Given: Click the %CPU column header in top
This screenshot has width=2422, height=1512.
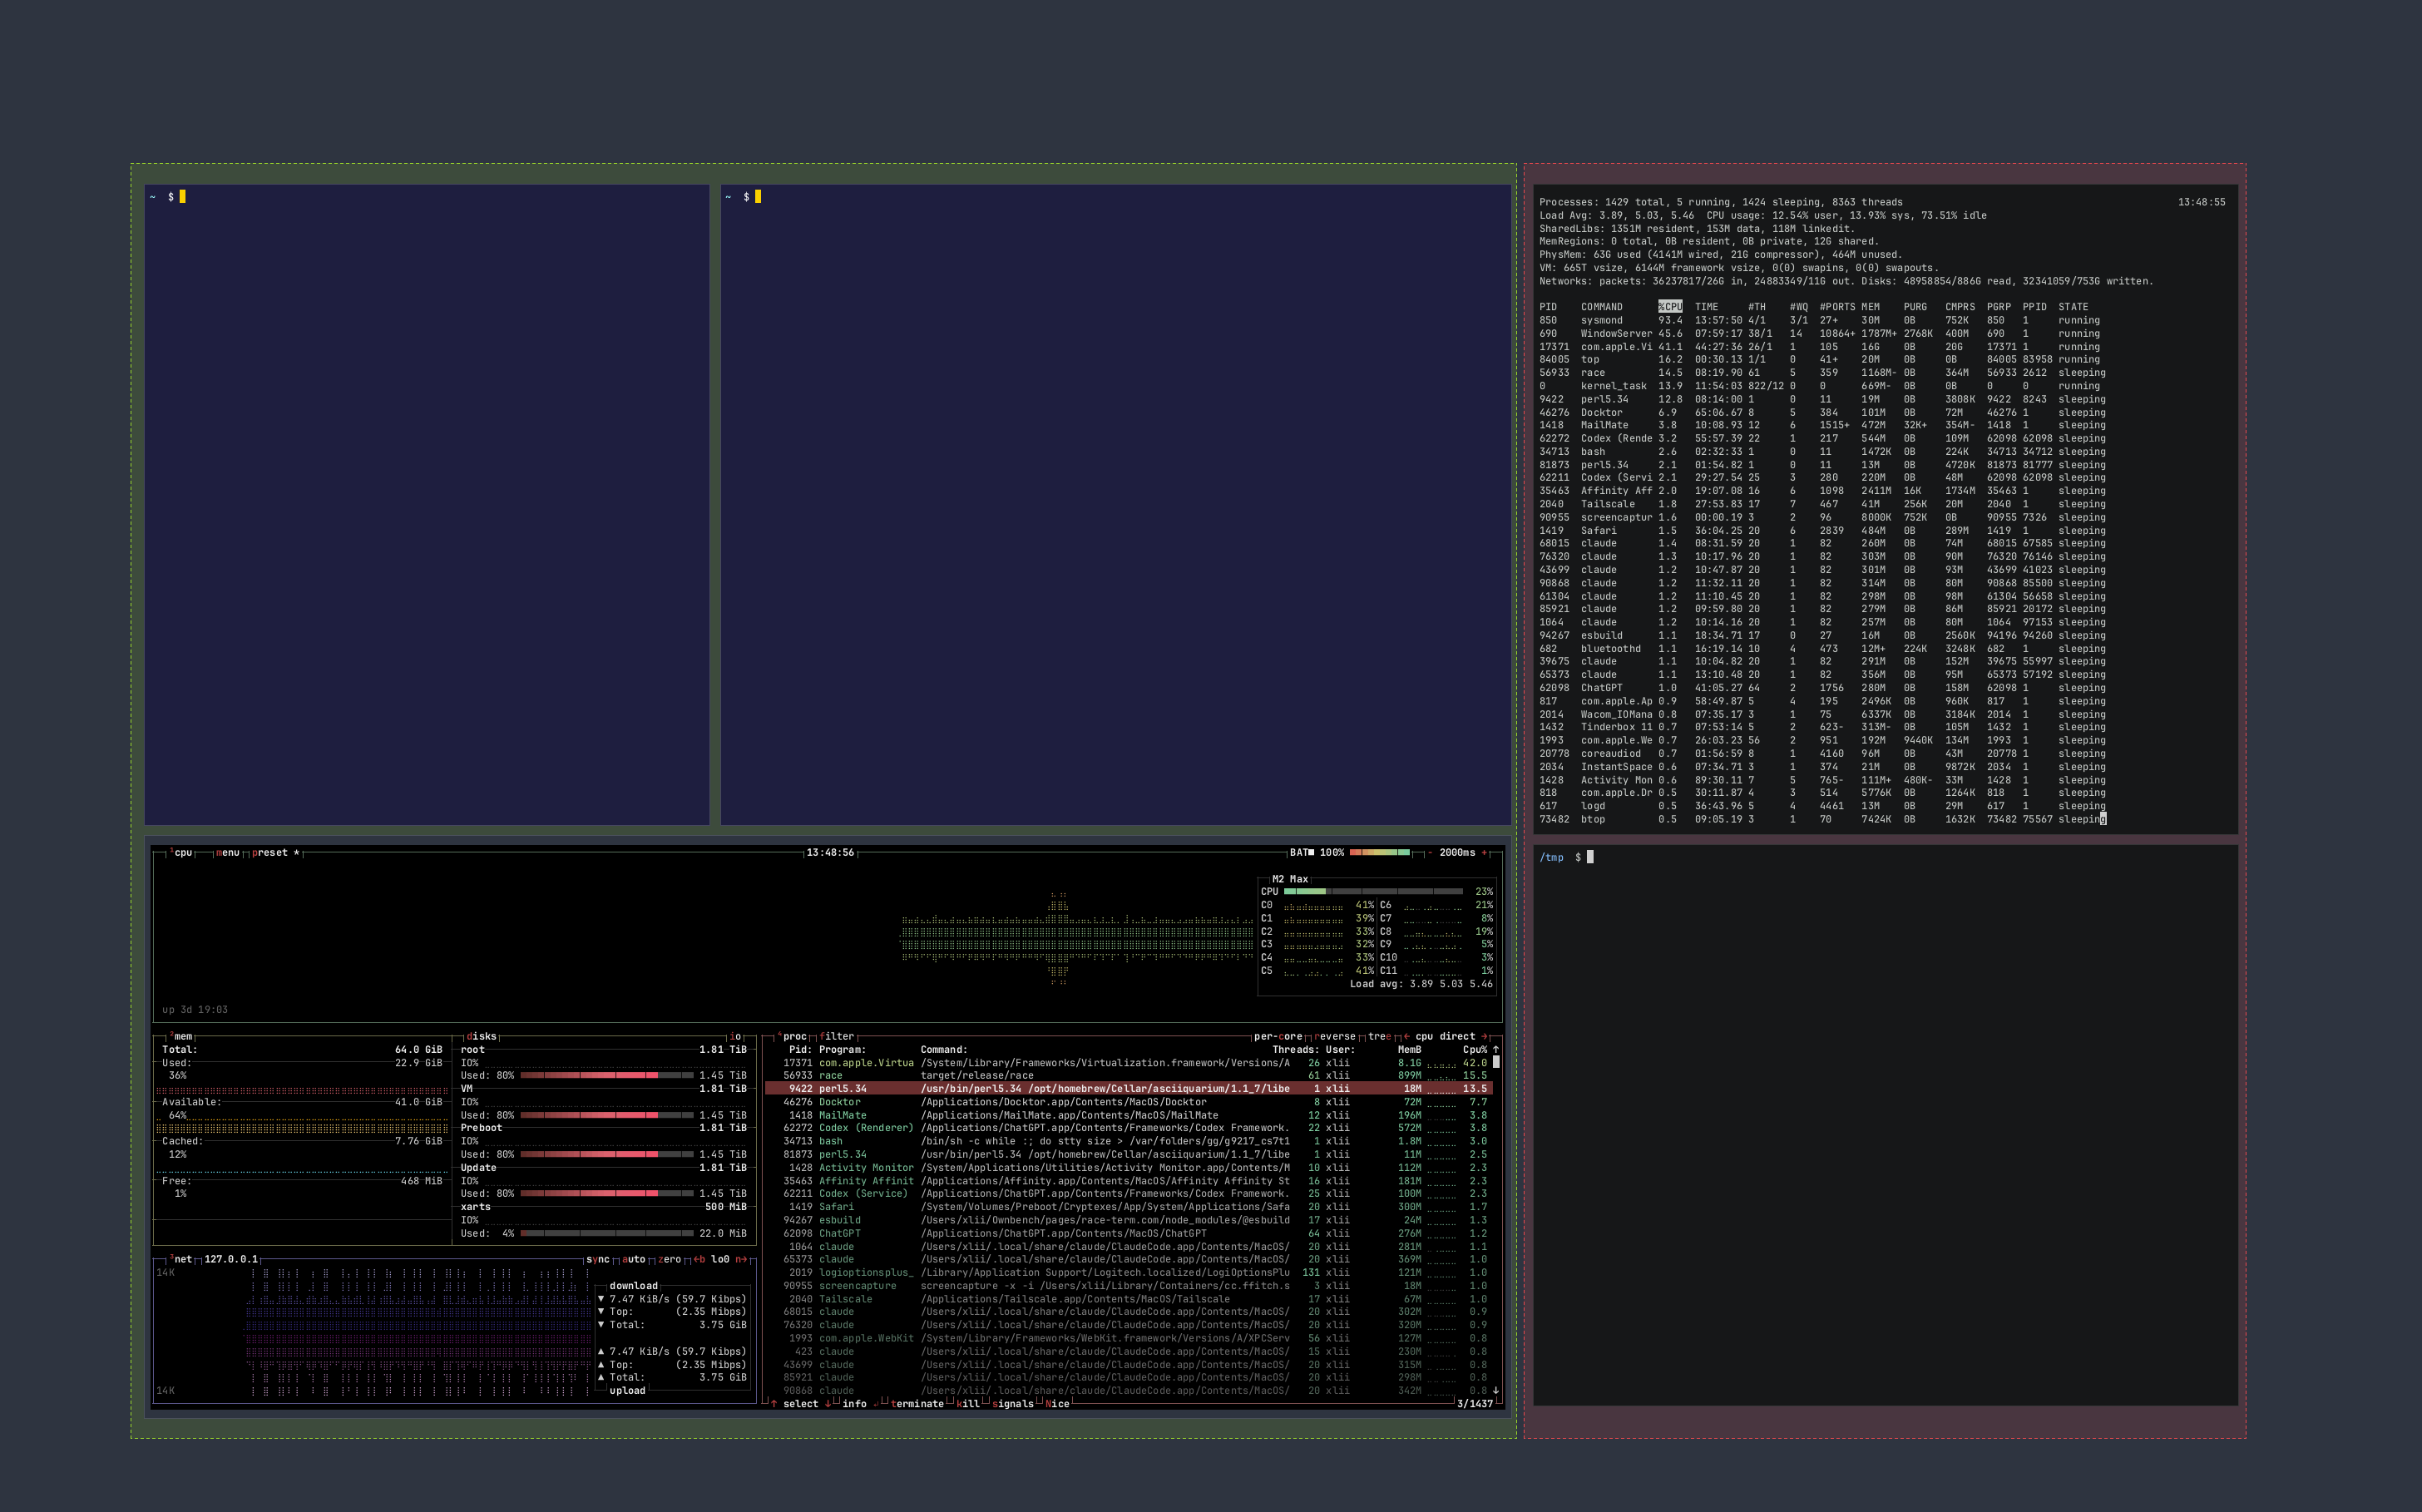Looking at the screenshot, I should [x=1670, y=307].
